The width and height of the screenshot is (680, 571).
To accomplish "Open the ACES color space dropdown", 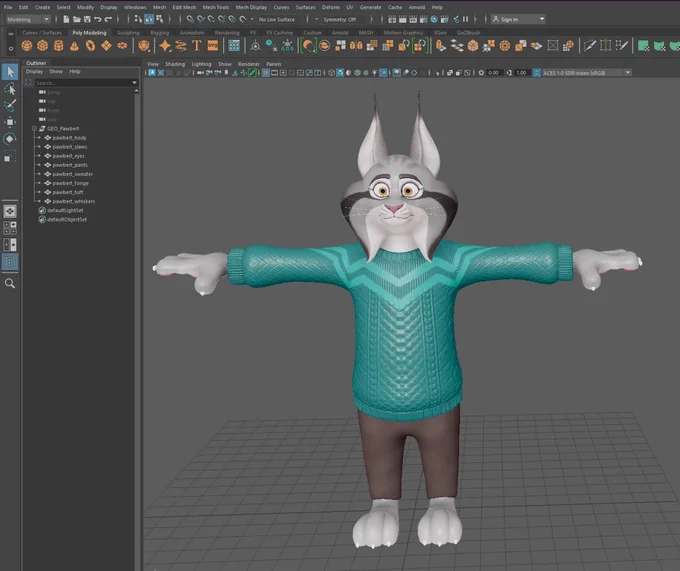I will 587,73.
